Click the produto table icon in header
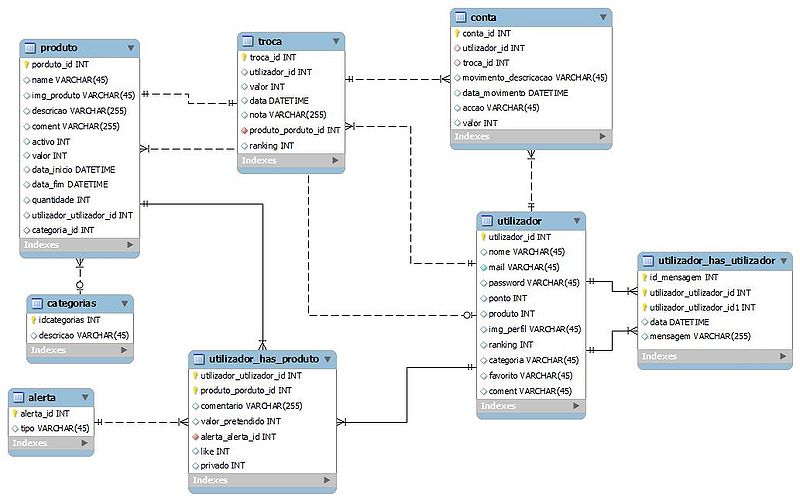800x501 pixels. pos(30,47)
